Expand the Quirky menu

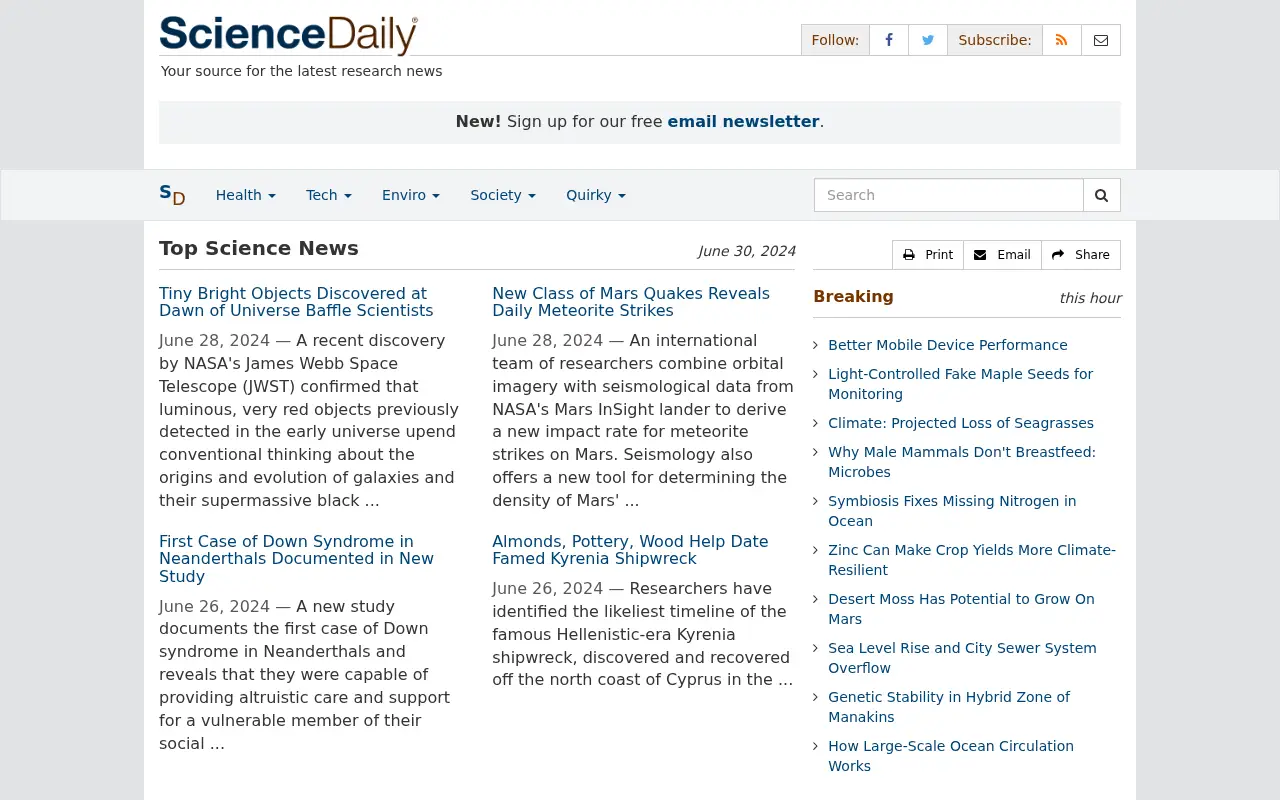pyautogui.click(x=596, y=195)
